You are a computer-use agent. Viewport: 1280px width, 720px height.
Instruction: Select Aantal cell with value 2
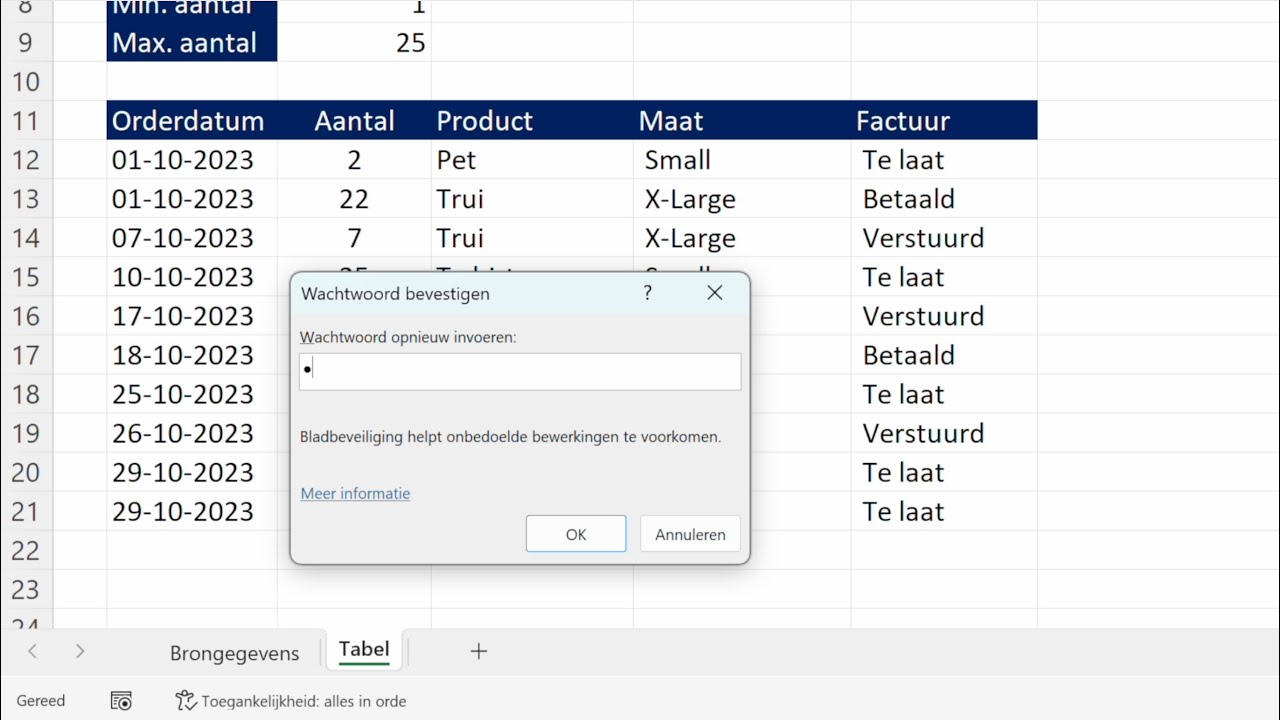pos(354,160)
